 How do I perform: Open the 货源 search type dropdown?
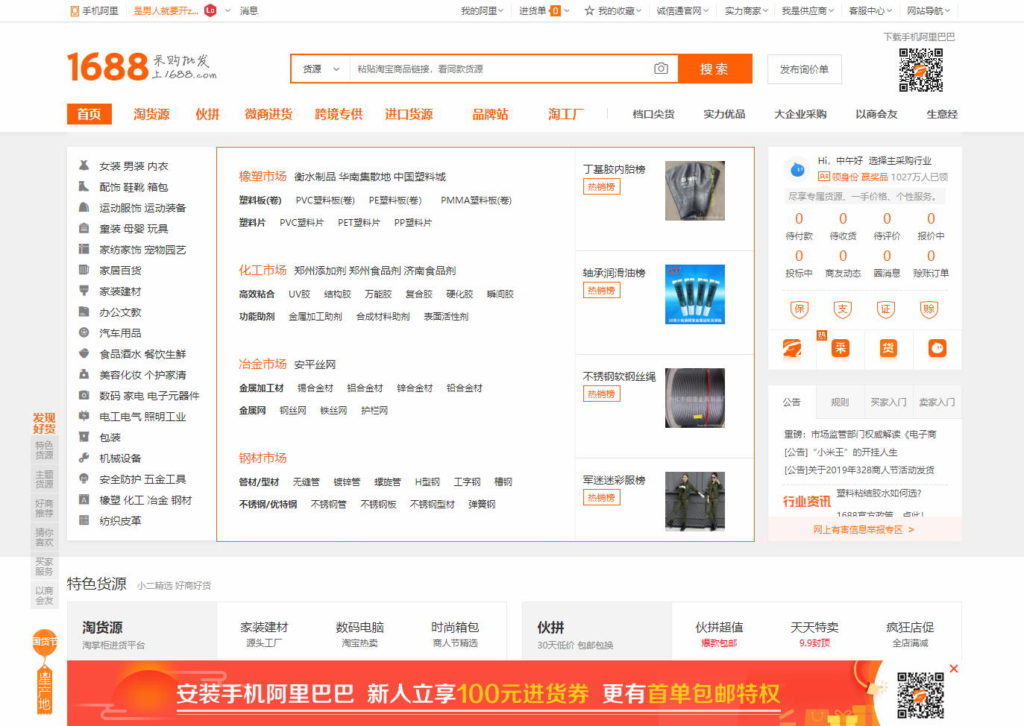point(318,69)
